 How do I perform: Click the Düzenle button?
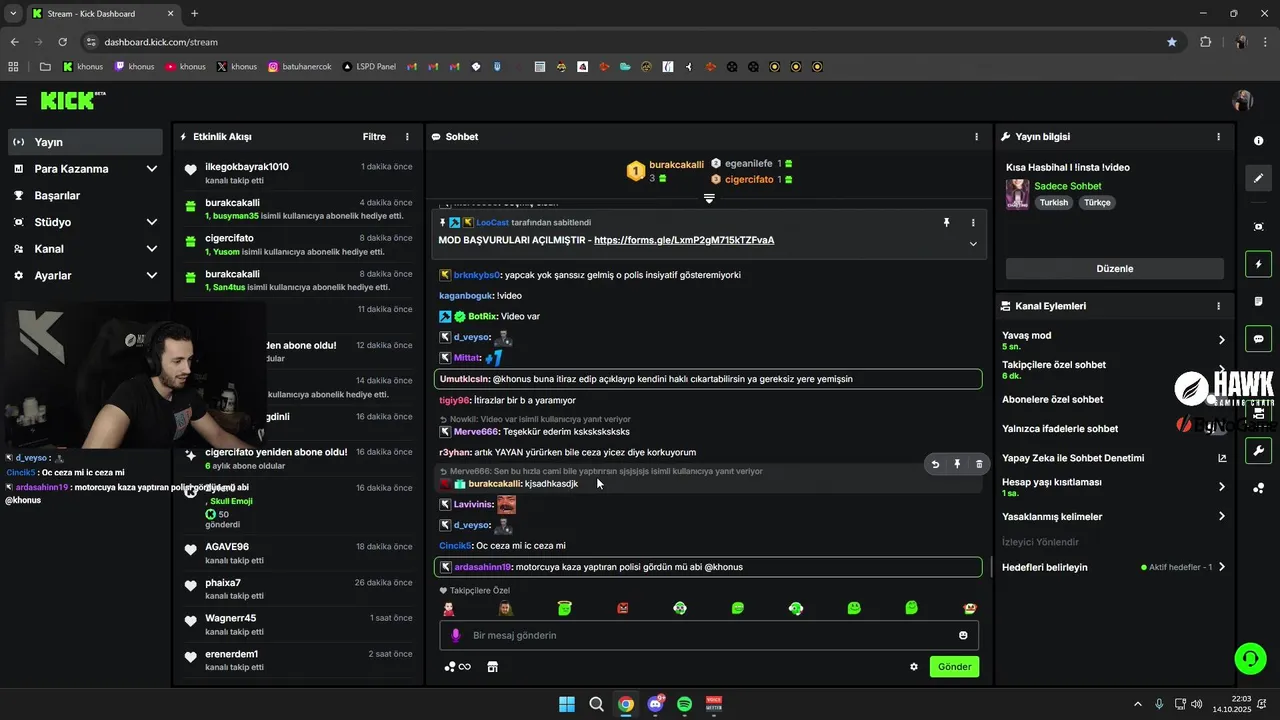point(1114,269)
